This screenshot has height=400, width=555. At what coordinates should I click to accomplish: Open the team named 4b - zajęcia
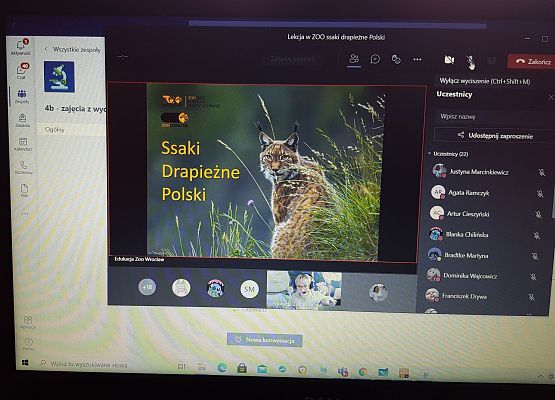click(75, 108)
